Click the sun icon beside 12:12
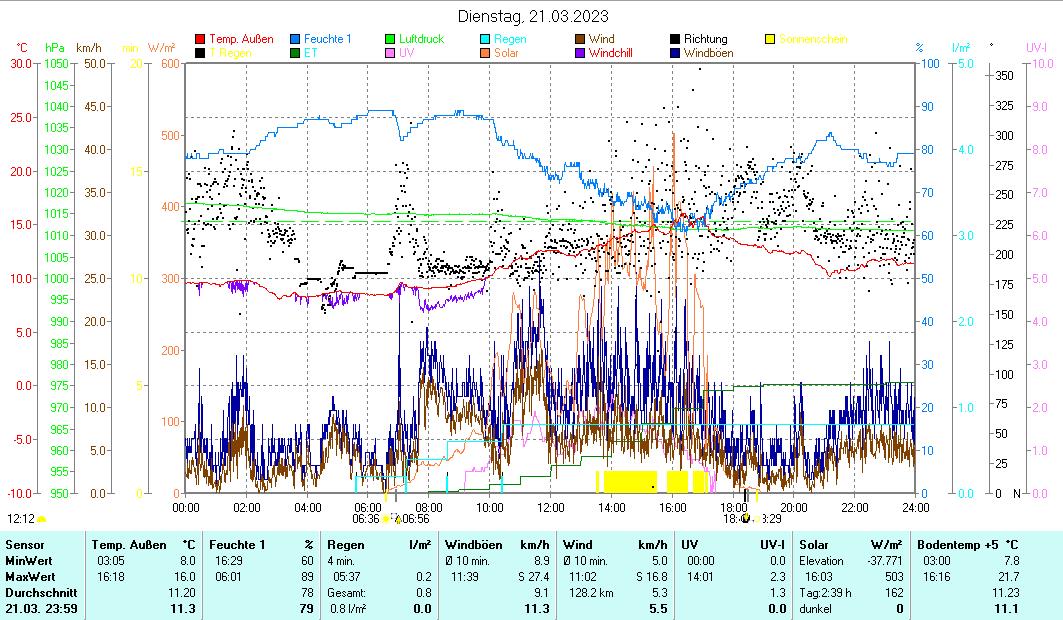1063x620 pixels. [x=41, y=519]
